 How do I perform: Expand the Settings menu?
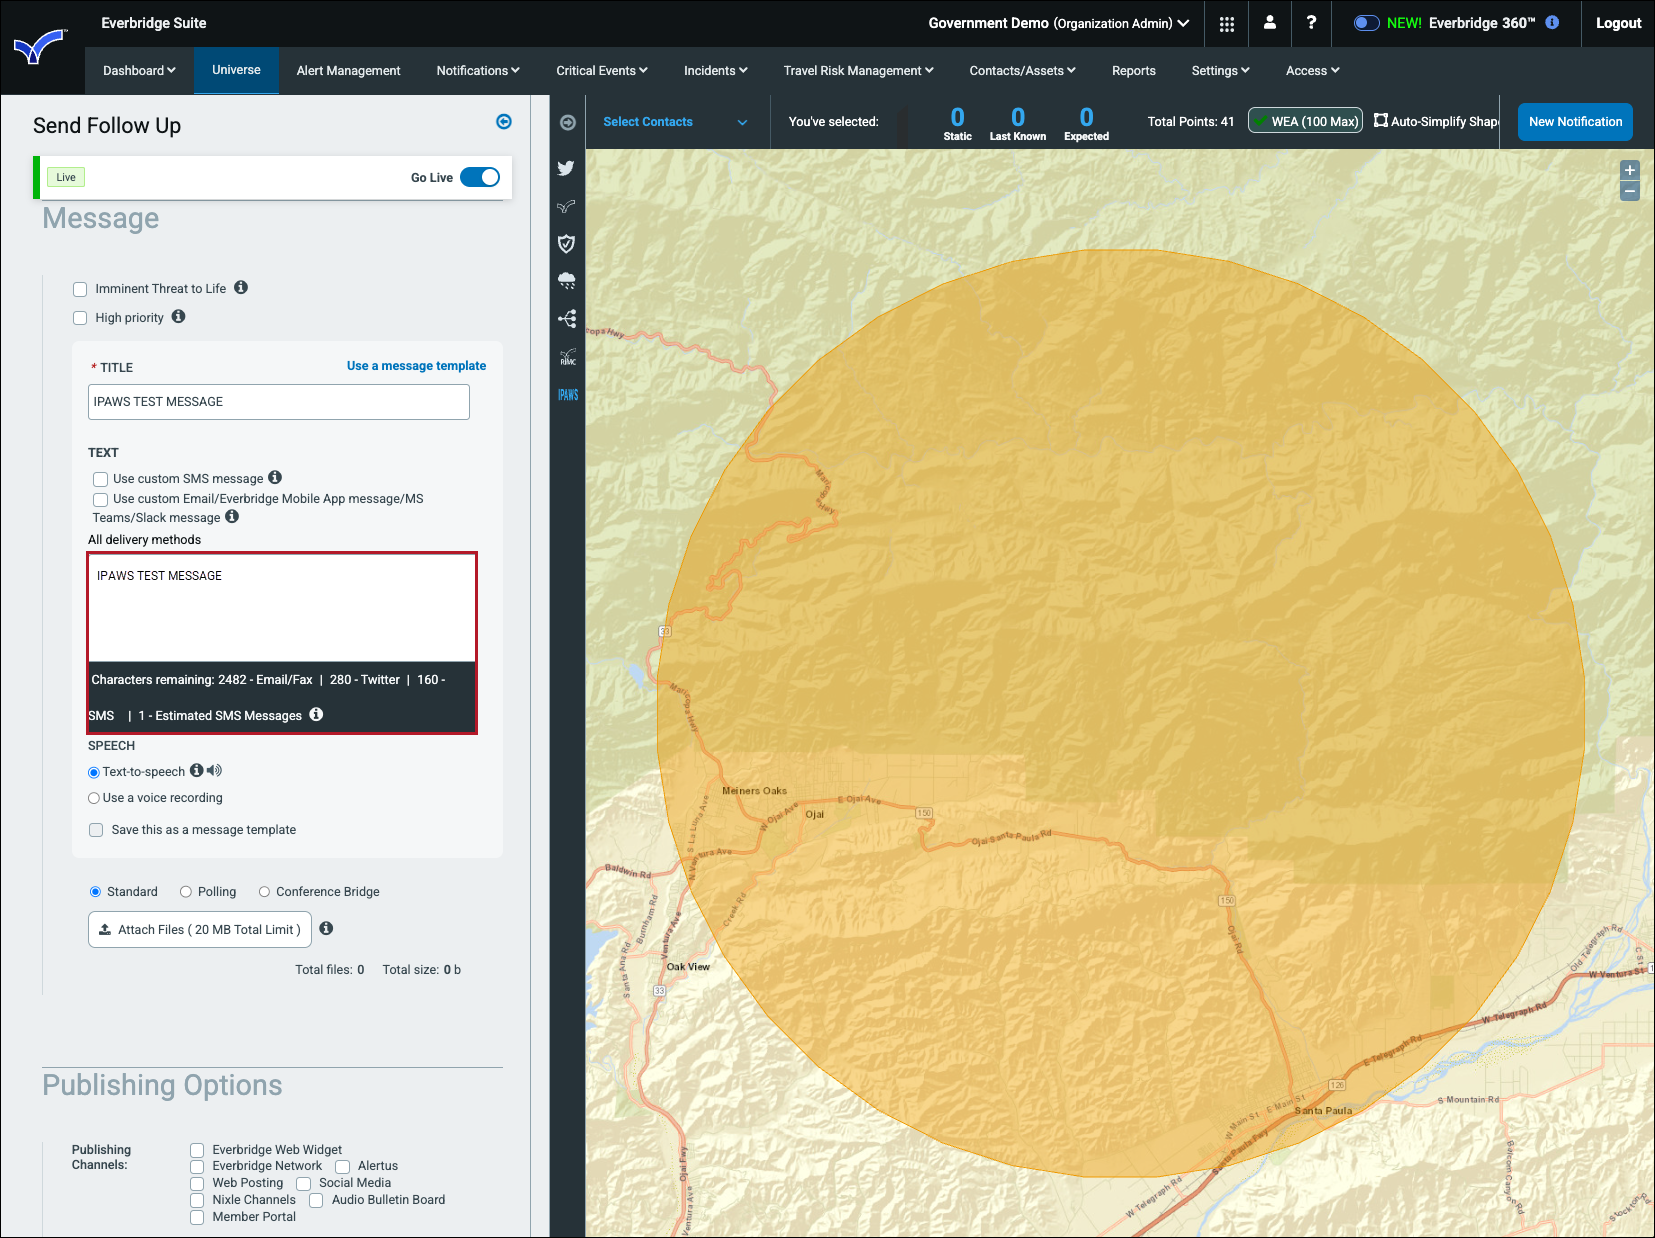click(1221, 71)
